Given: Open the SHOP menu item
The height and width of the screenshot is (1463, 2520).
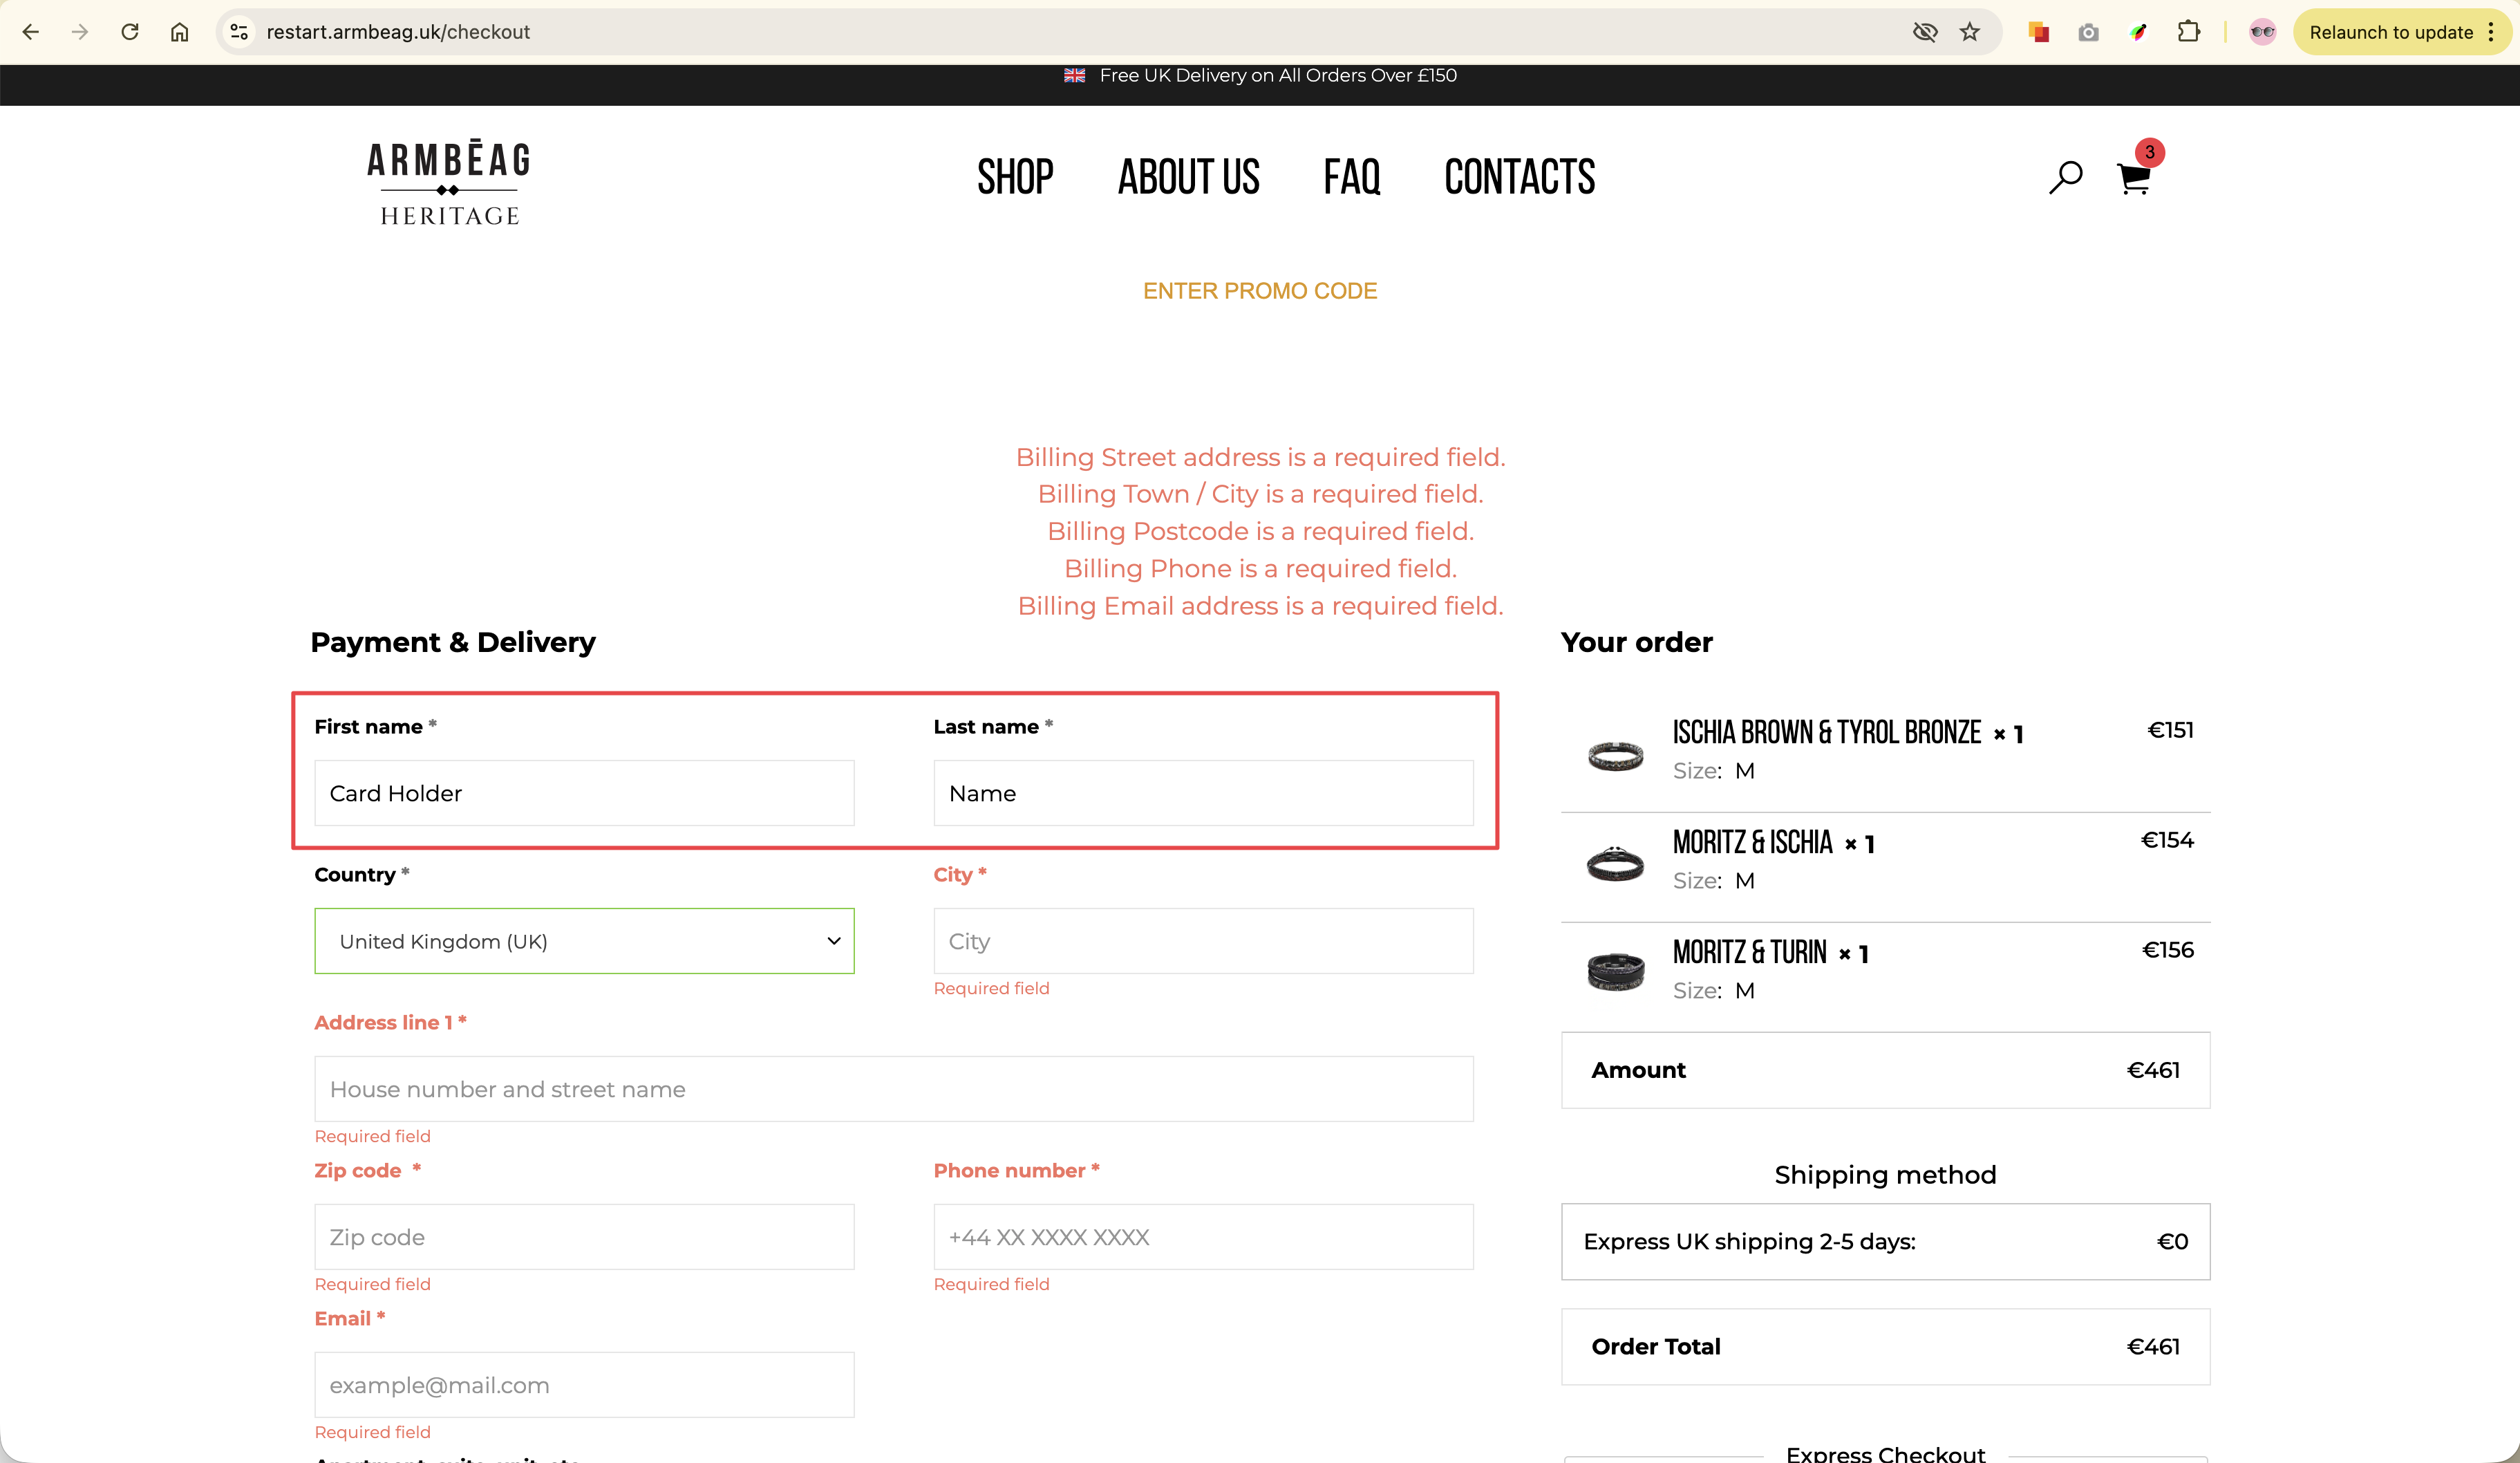Looking at the screenshot, I should (x=1015, y=178).
